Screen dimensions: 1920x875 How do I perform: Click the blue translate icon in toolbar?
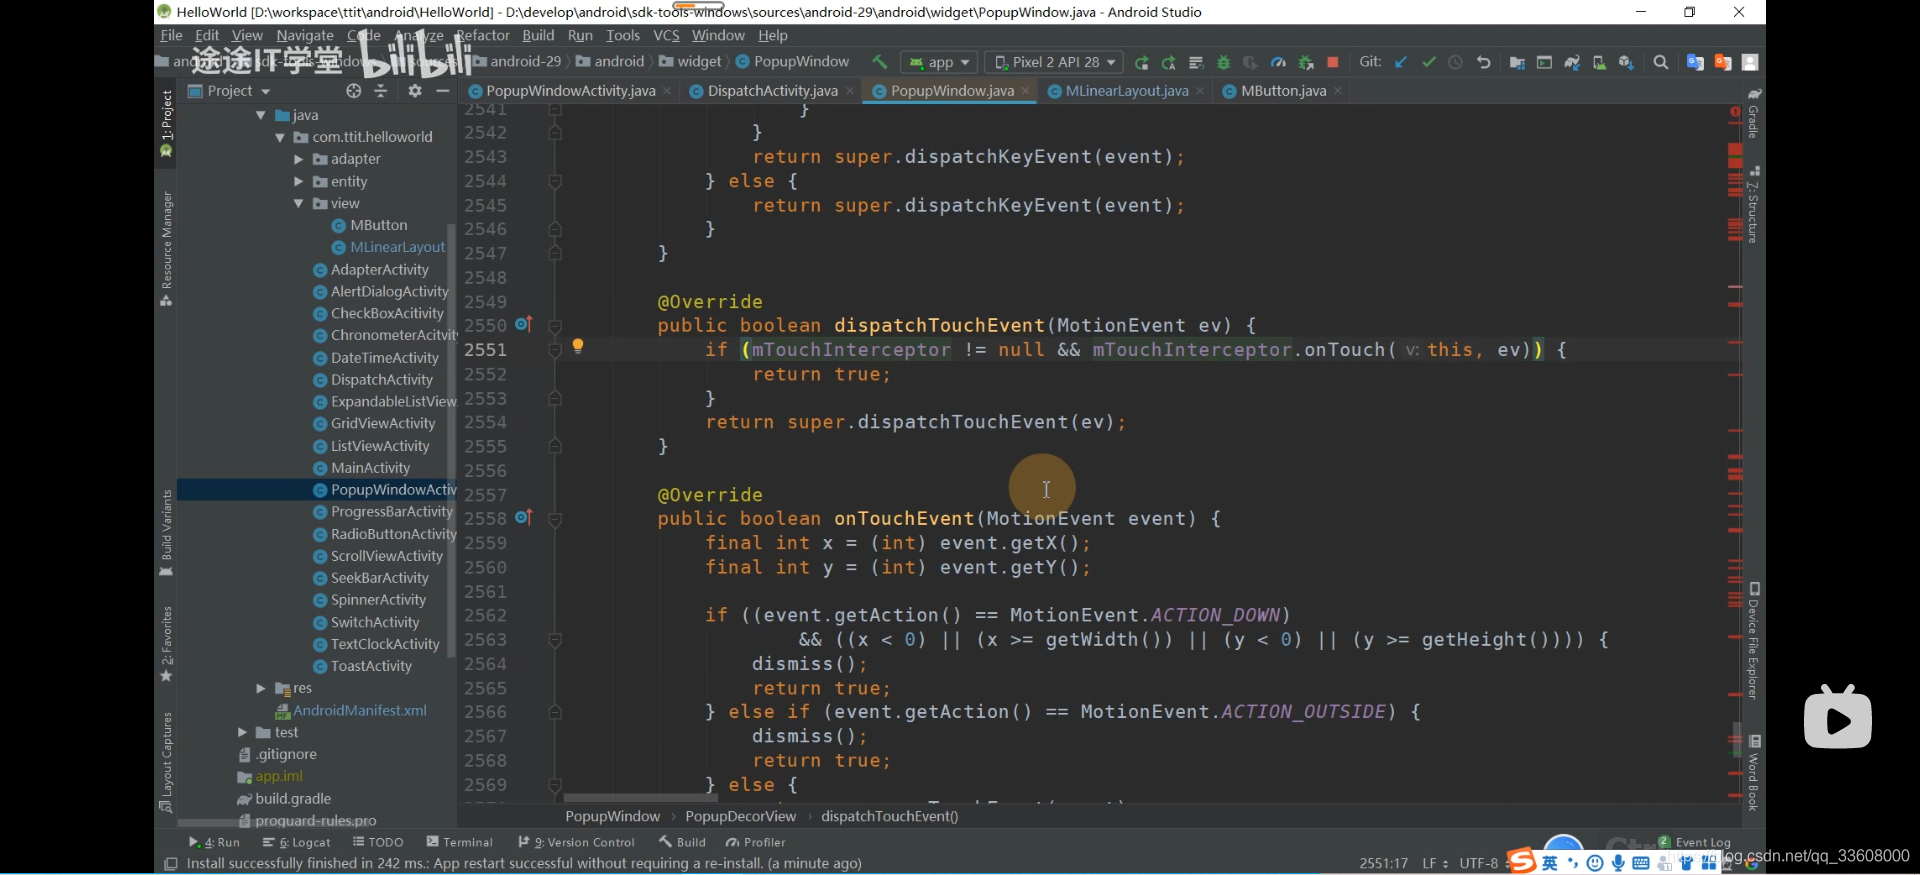(1695, 62)
